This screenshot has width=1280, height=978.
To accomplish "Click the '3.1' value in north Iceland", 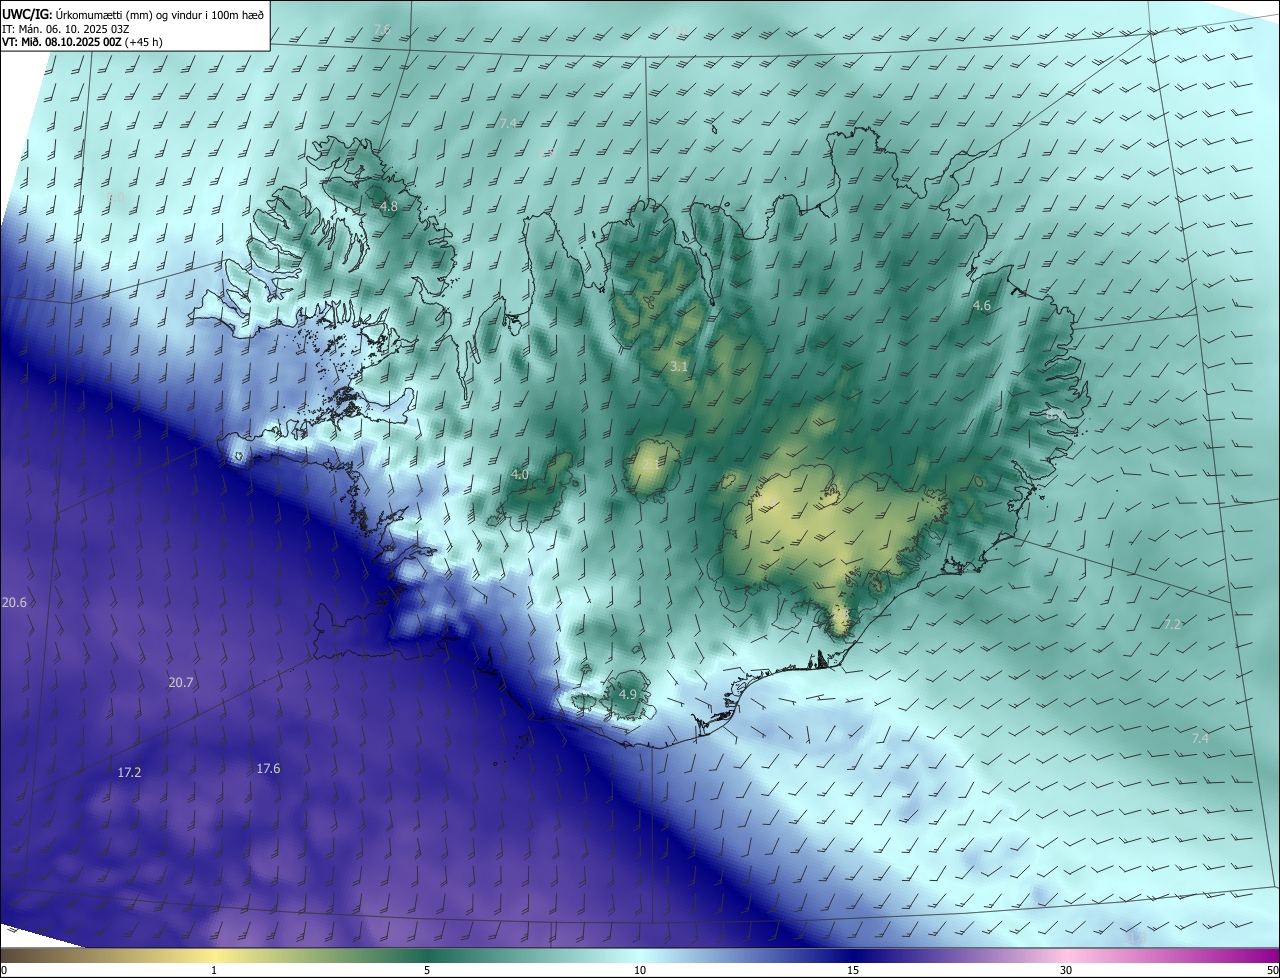I will pyautogui.click(x=678, y=367).
